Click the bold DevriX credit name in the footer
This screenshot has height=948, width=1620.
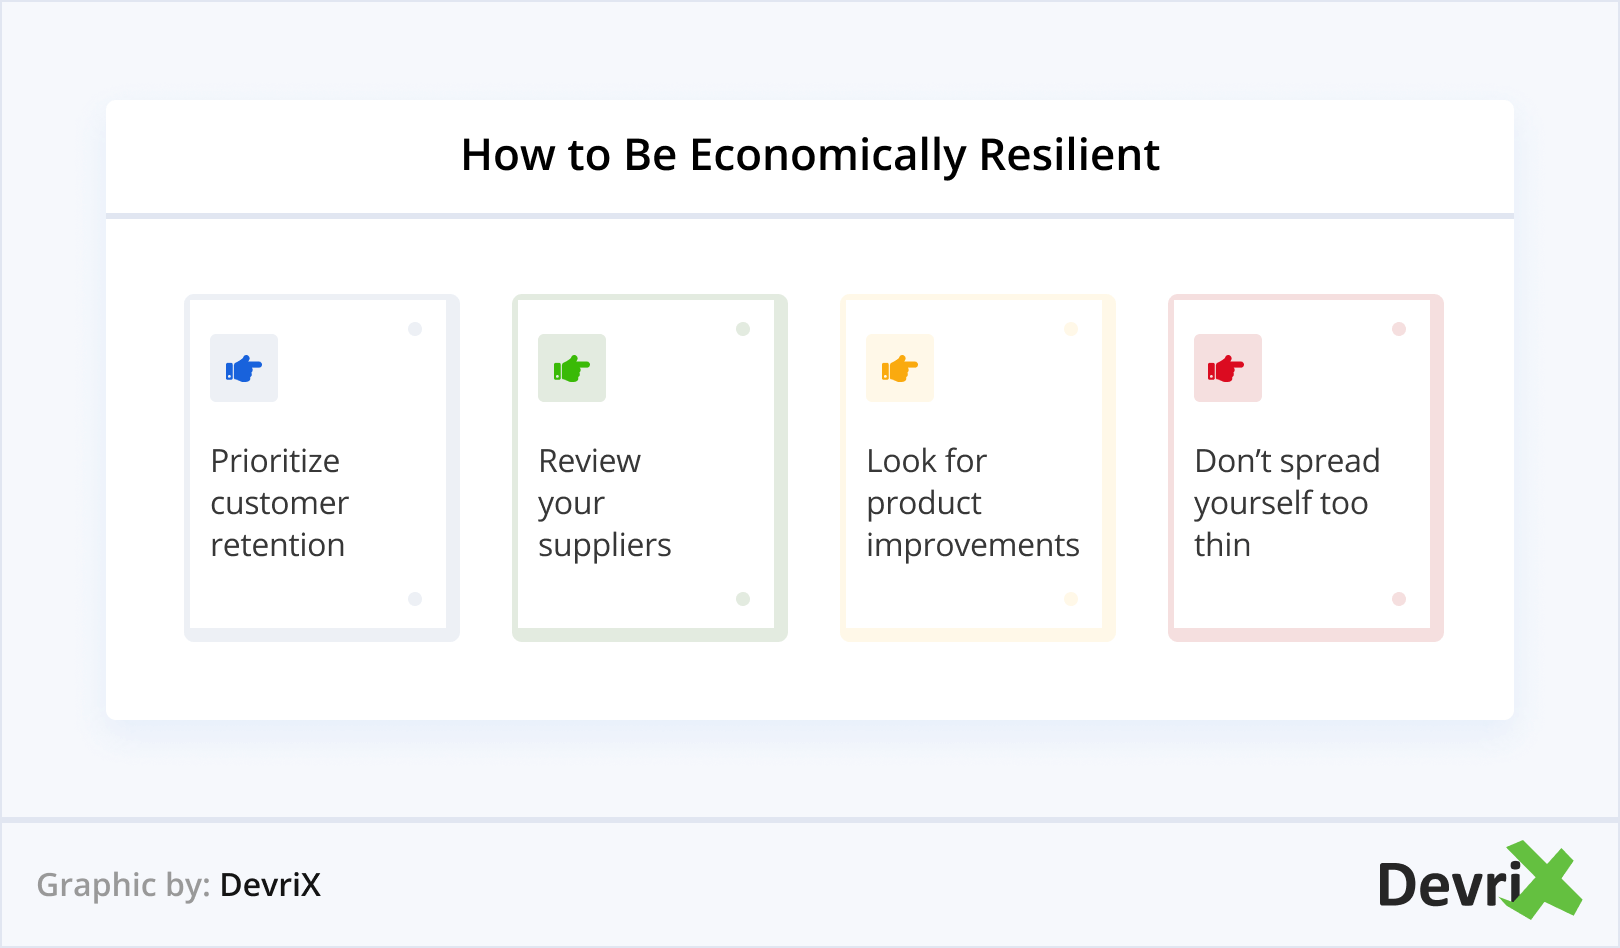tap(270, 885)
